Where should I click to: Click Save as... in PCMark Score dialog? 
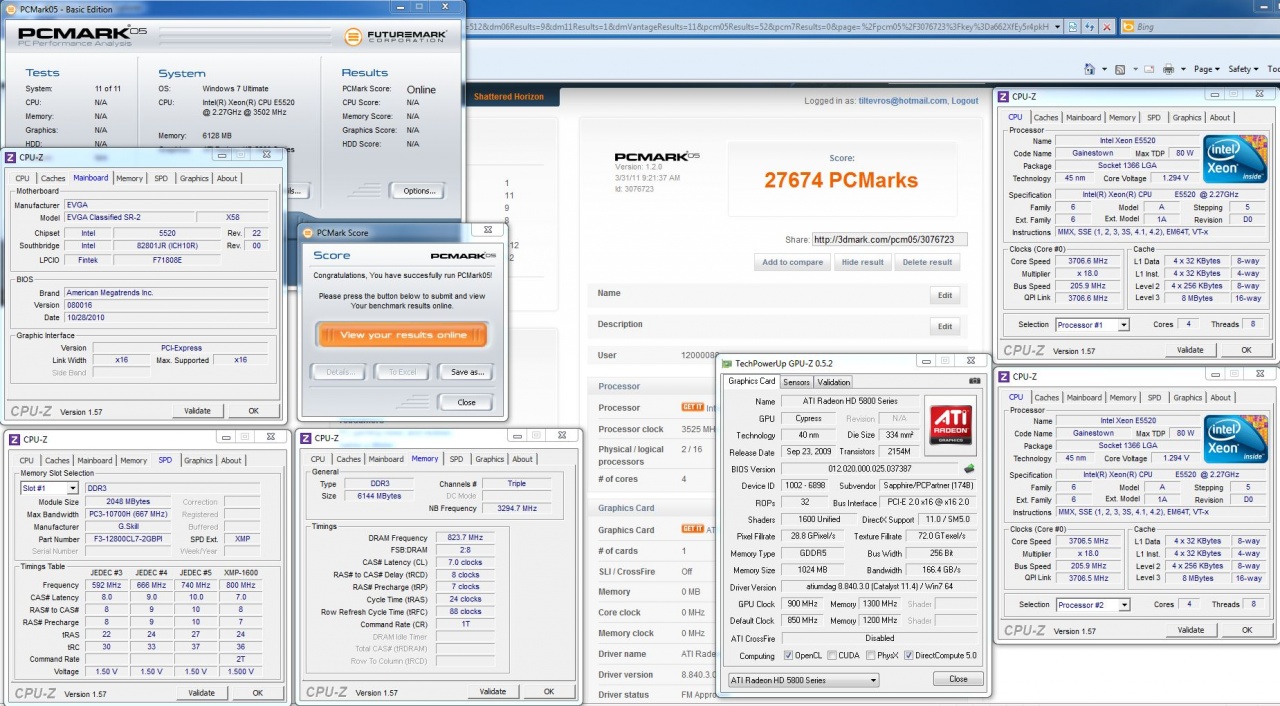[x=466, y=372]
